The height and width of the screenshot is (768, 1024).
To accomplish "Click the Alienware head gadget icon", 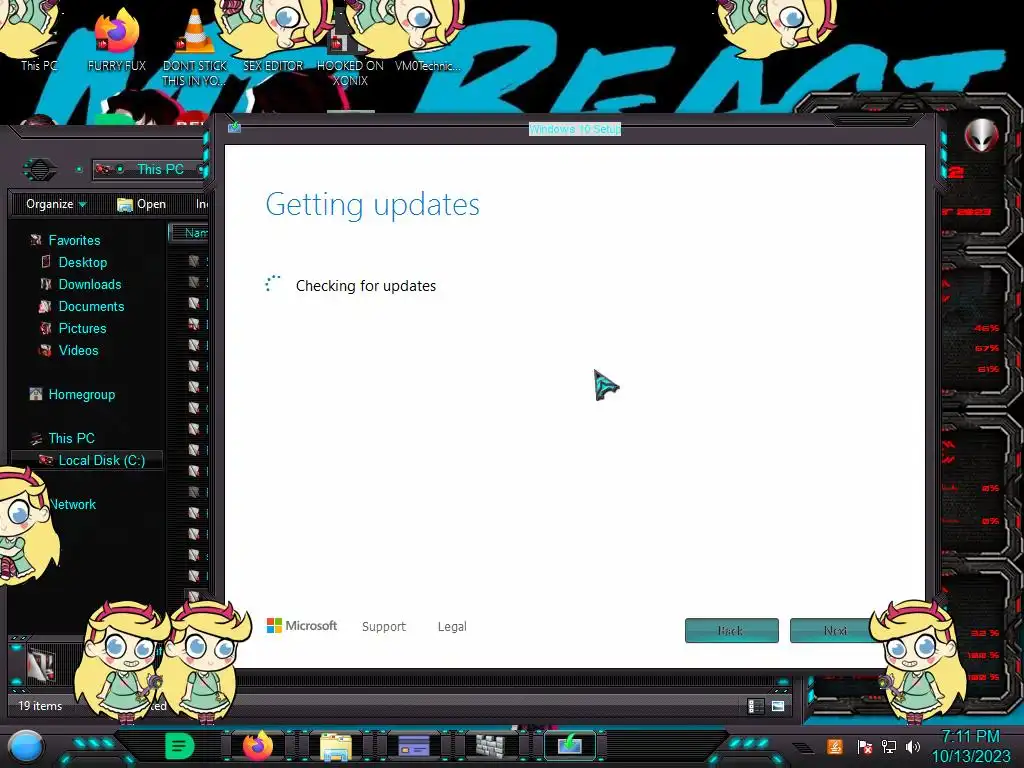I will (981, 136).
